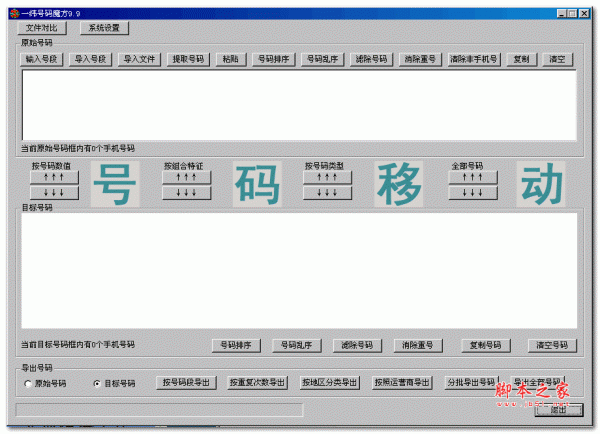Image resolution: width=600 pixels, height=434 pixels.
Task: Clear target numbers with 清空号码
Action: point(552,346)
